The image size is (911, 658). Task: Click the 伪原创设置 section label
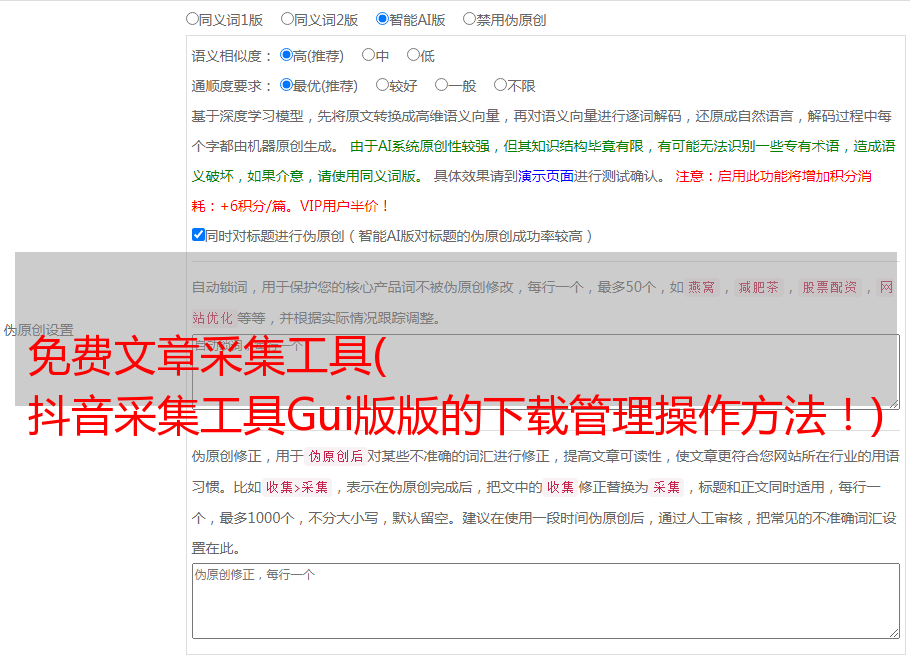point(39,330)
